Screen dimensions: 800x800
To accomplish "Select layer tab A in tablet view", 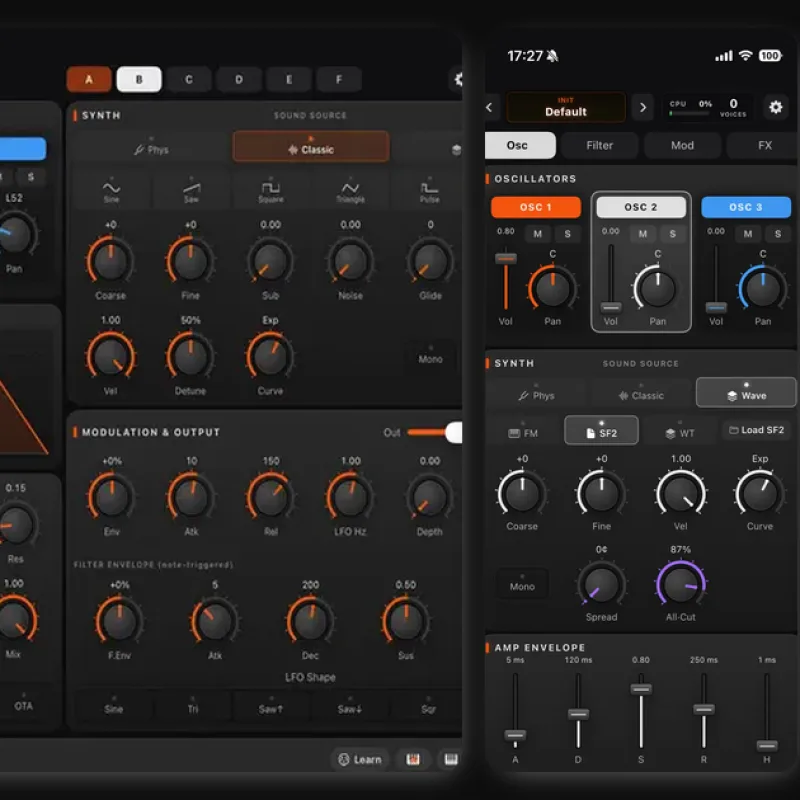I will pyautogui.click(x=89, y=80).
